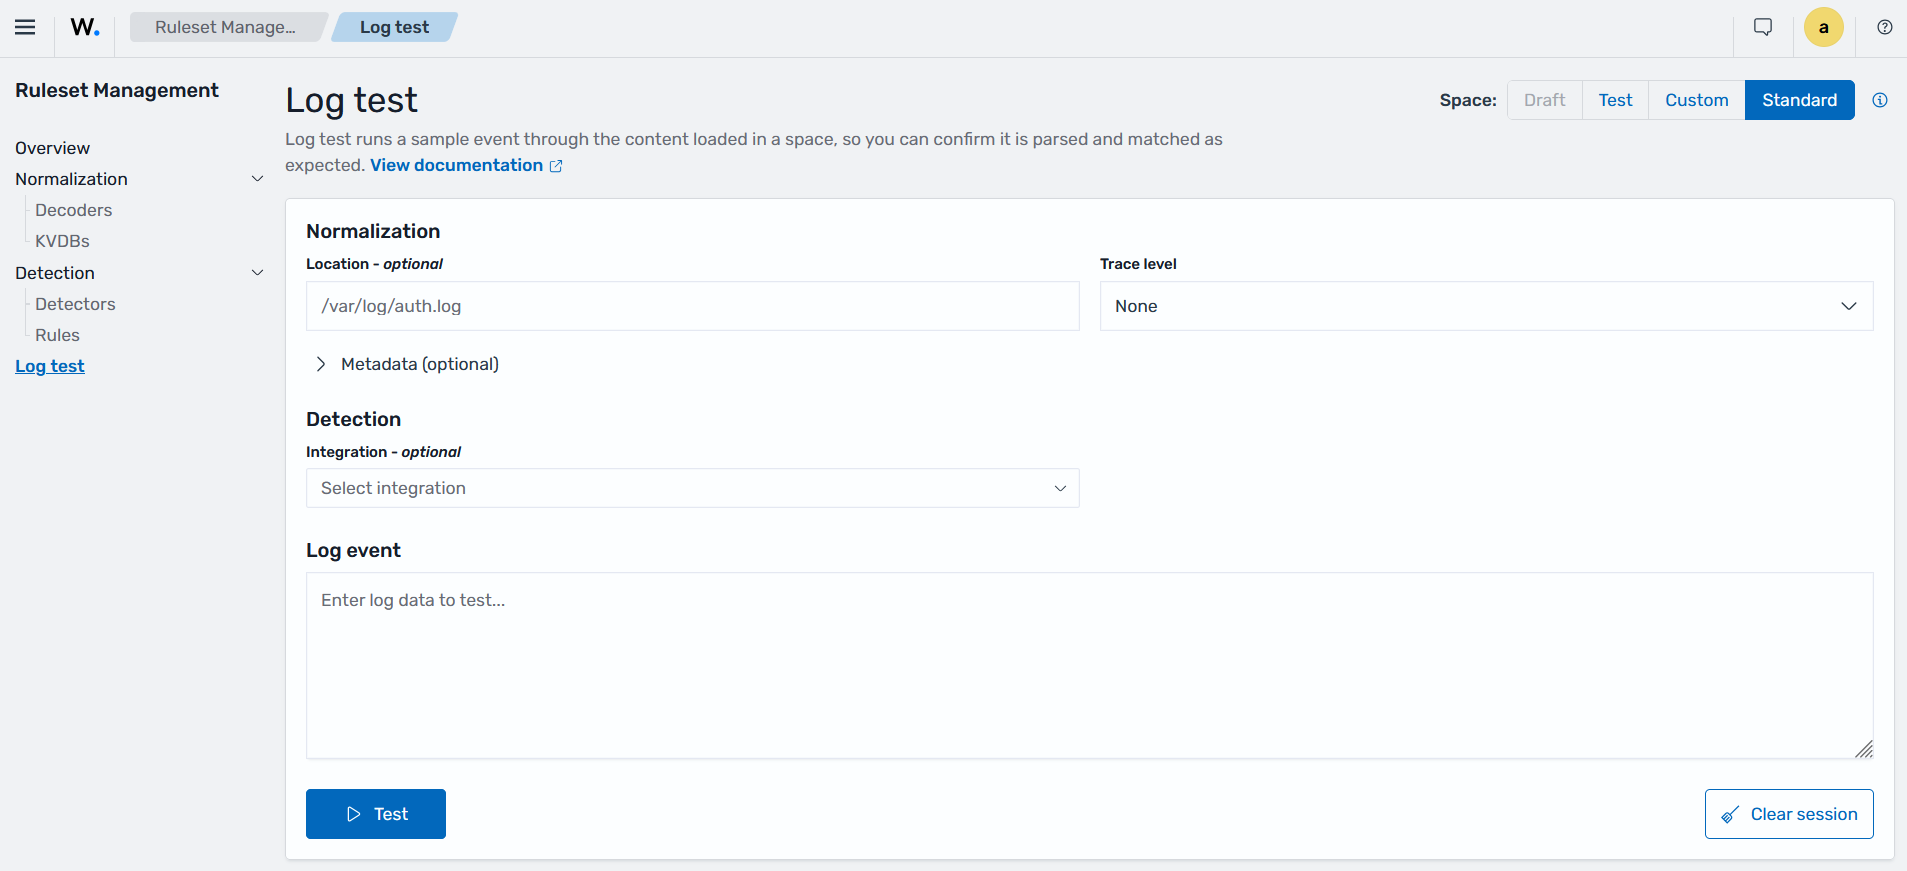Open the help question mark icon
Screen dimensions: 1907x871
(1884, 27)
